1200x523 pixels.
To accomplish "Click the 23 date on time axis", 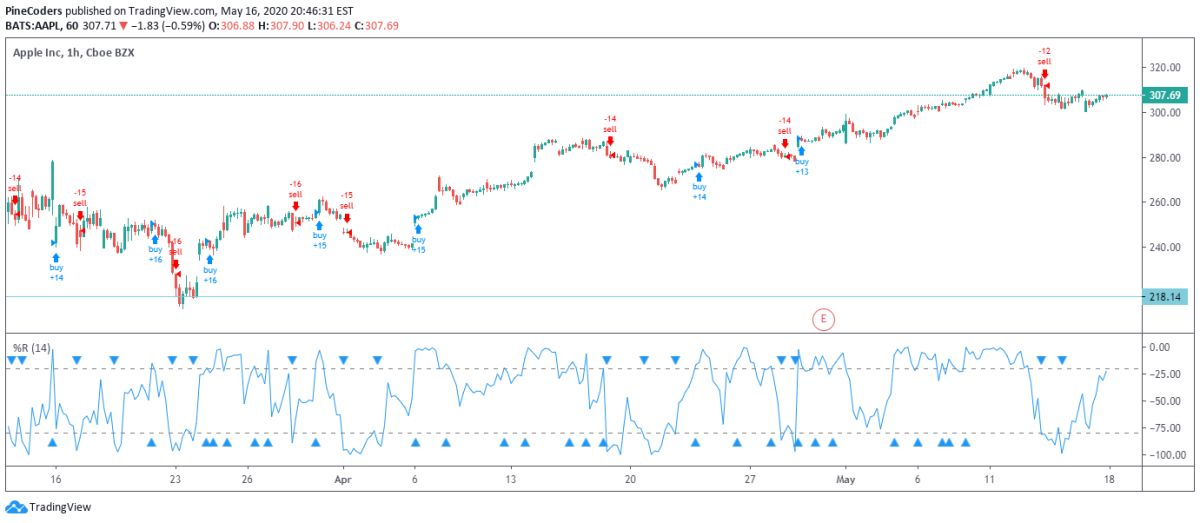I will [x=175, y=480].
